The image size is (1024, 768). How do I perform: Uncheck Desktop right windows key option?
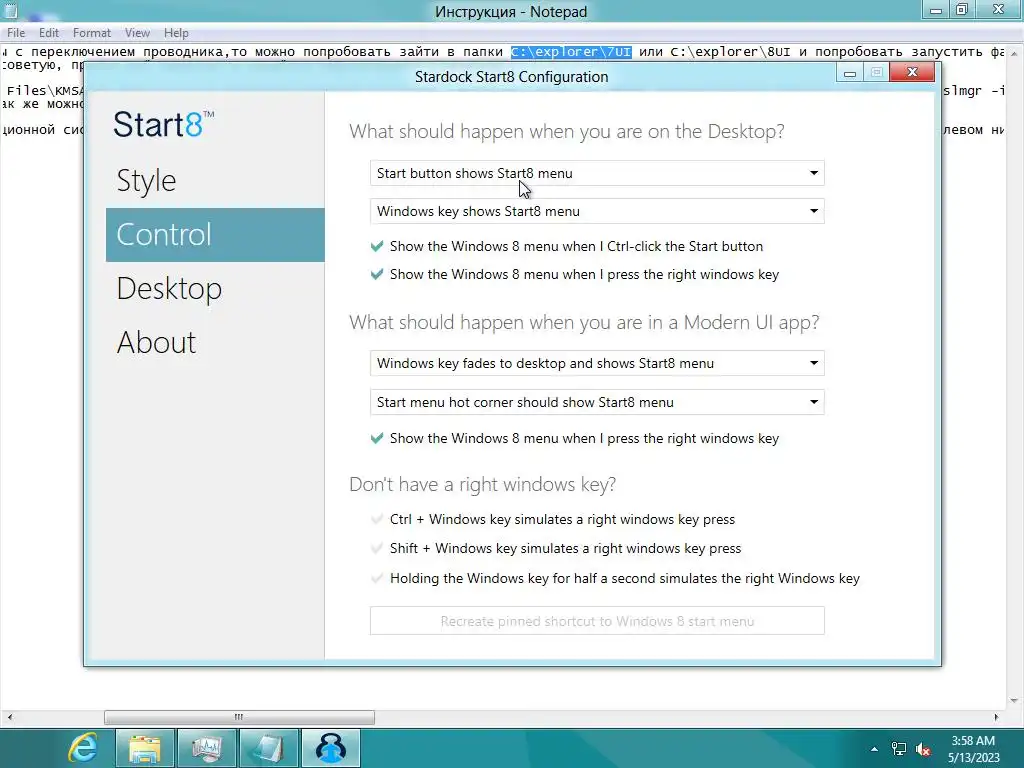(x=377, y=274)
